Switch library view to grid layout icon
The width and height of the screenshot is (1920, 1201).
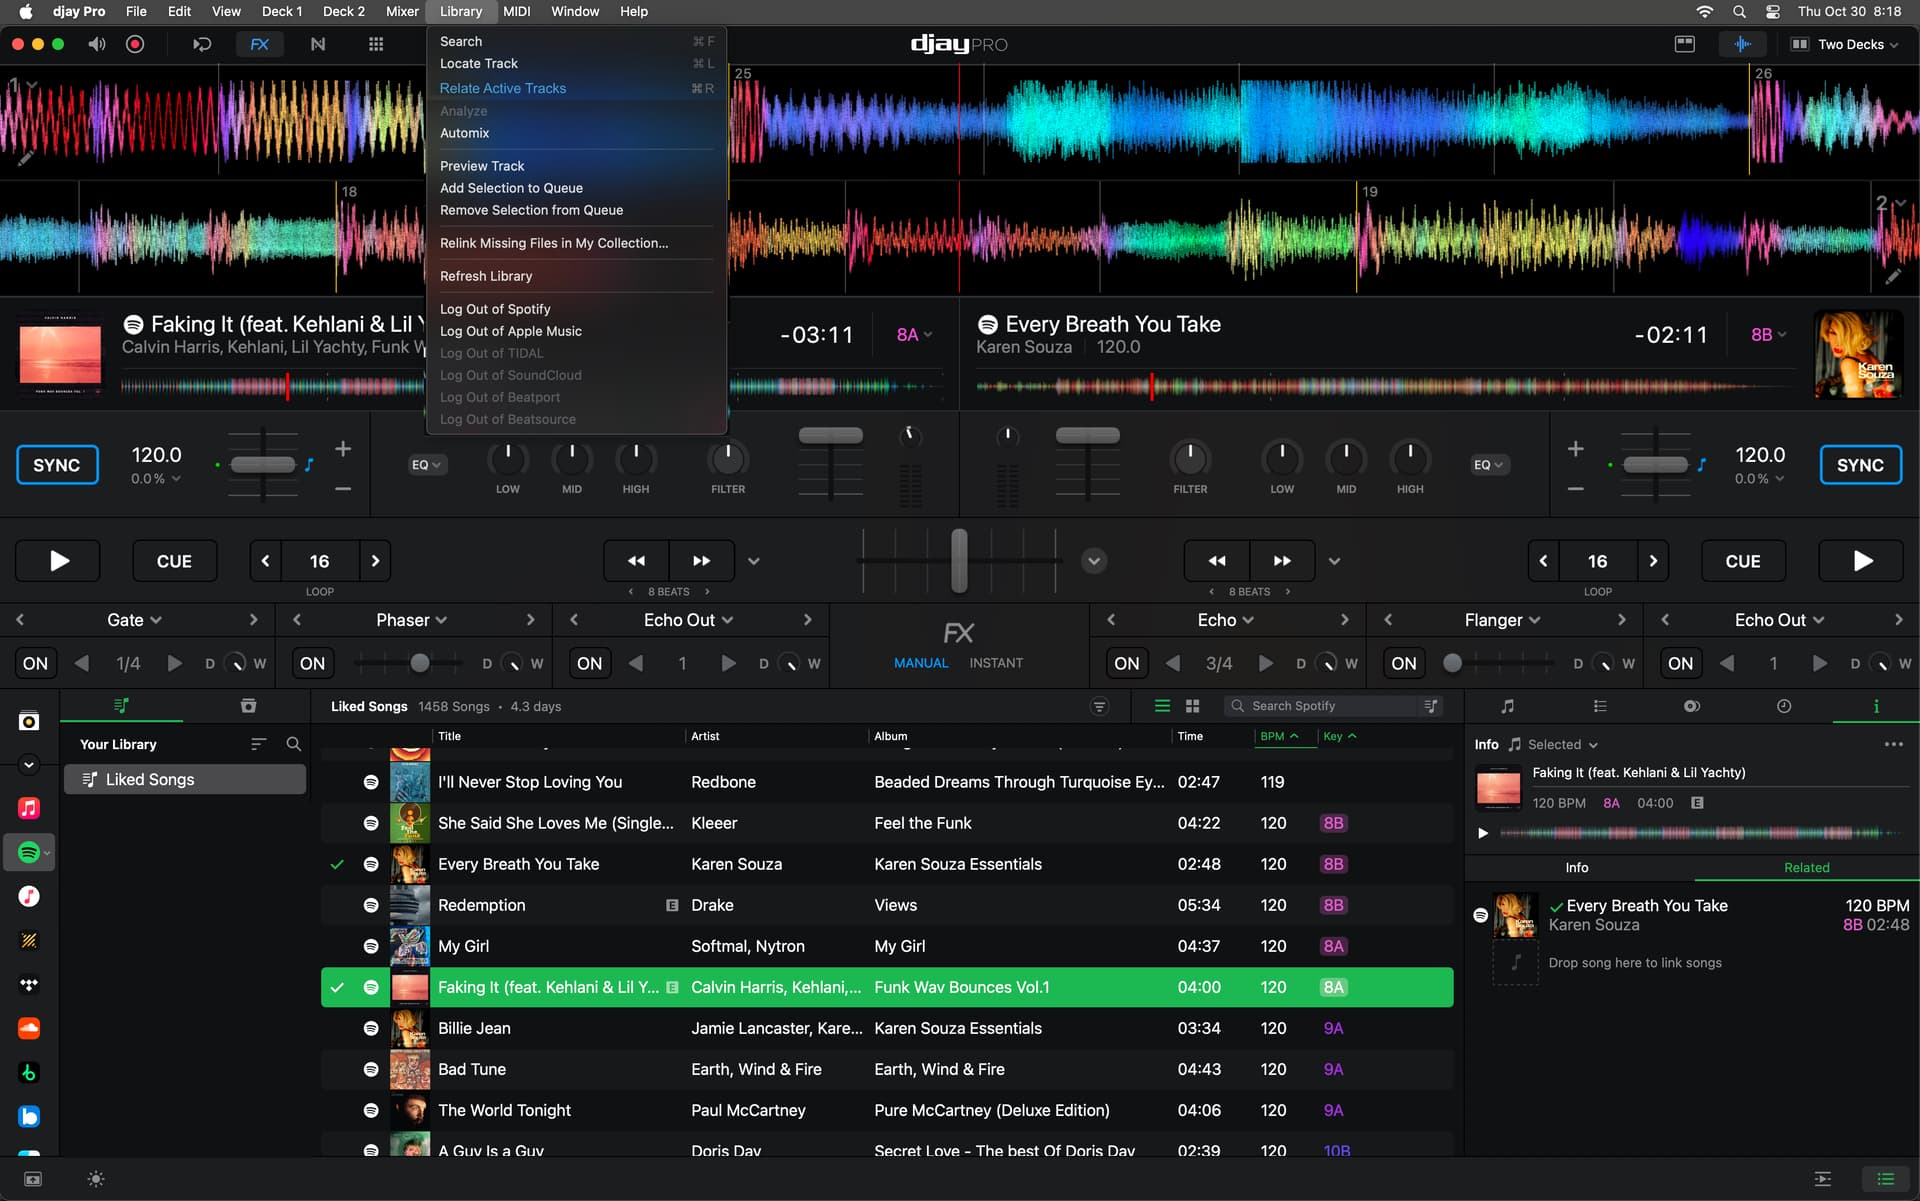click(1192, 706)
